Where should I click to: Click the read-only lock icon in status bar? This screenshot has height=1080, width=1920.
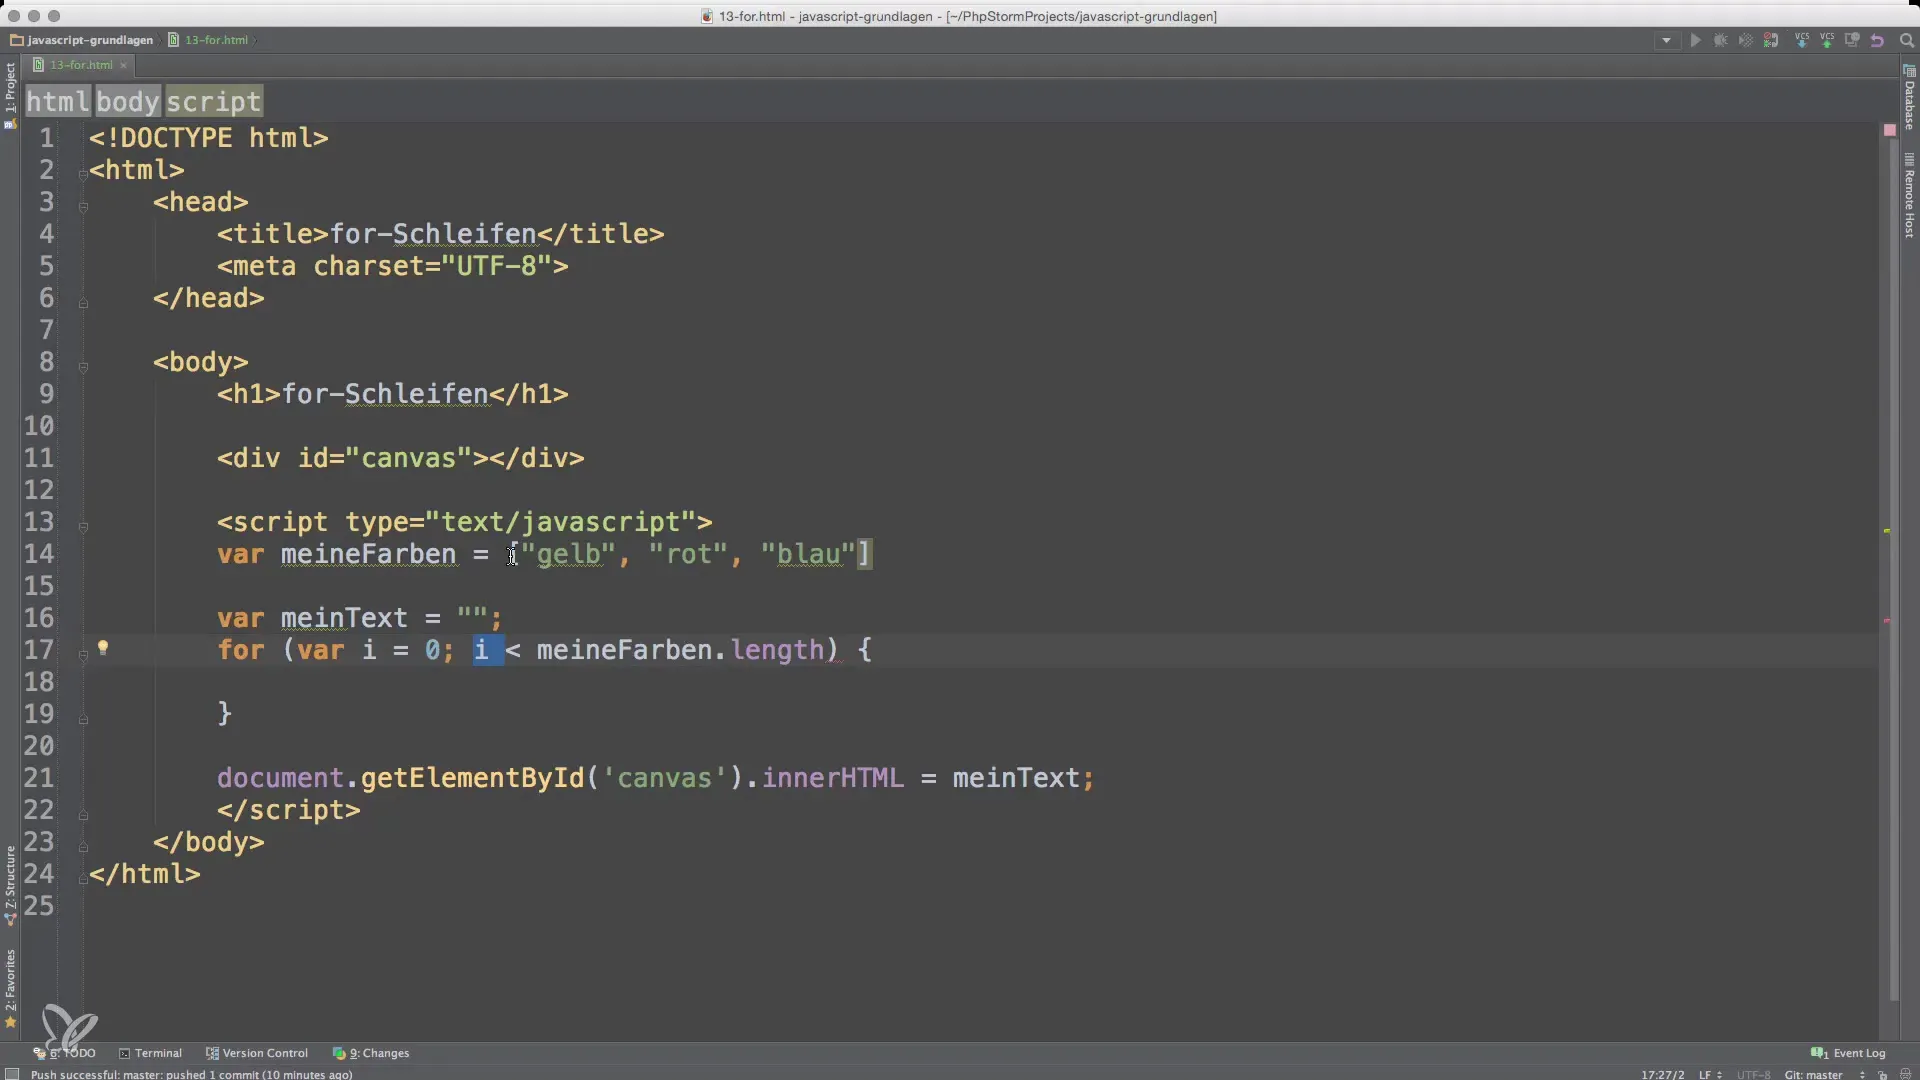click(1882, 1075)
